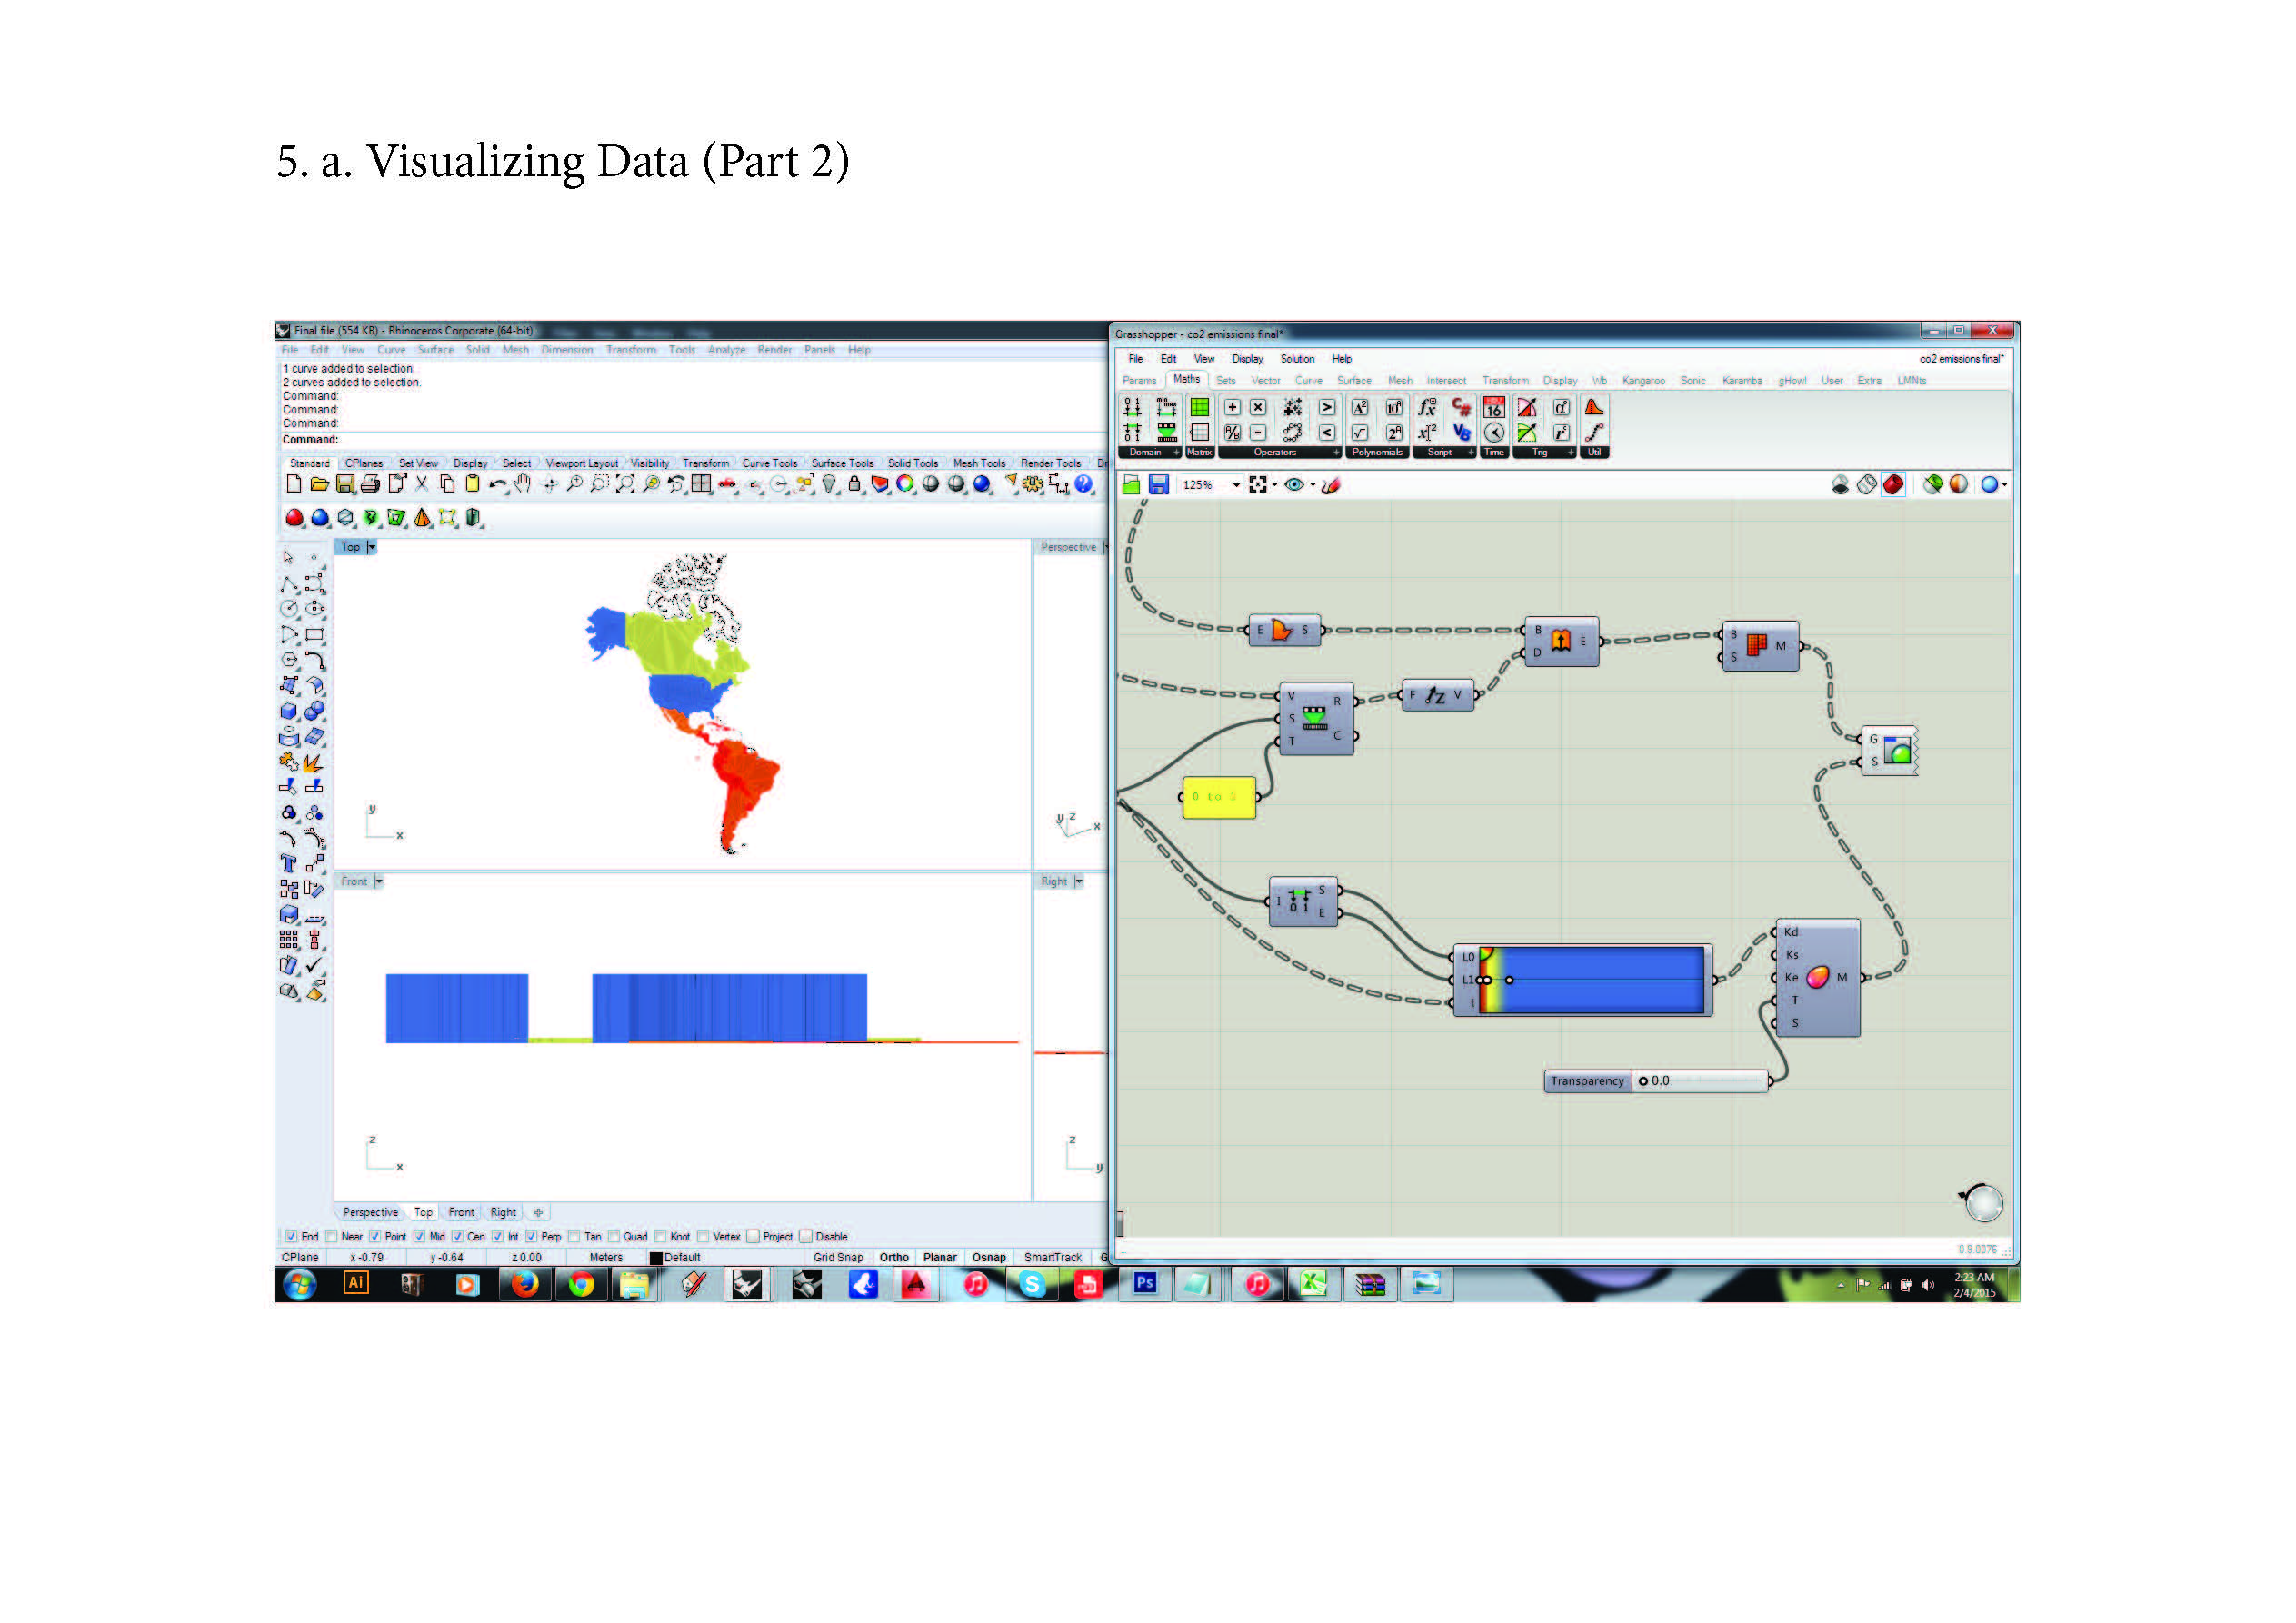Click the Grasshopper save file icon
The image size is (2296, 1623).
[x=1158, y=485]
